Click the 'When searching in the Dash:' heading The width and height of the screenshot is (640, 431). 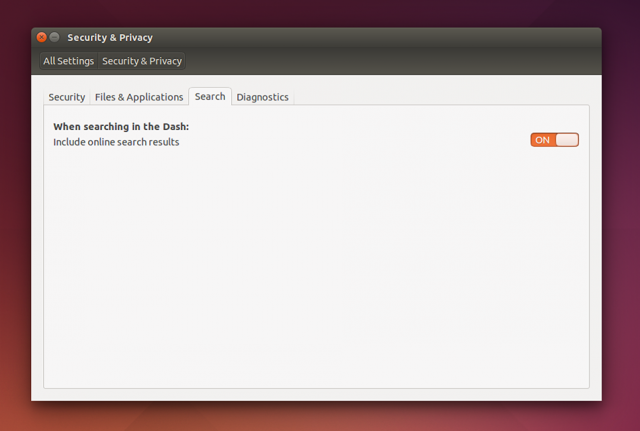(121, 127)
